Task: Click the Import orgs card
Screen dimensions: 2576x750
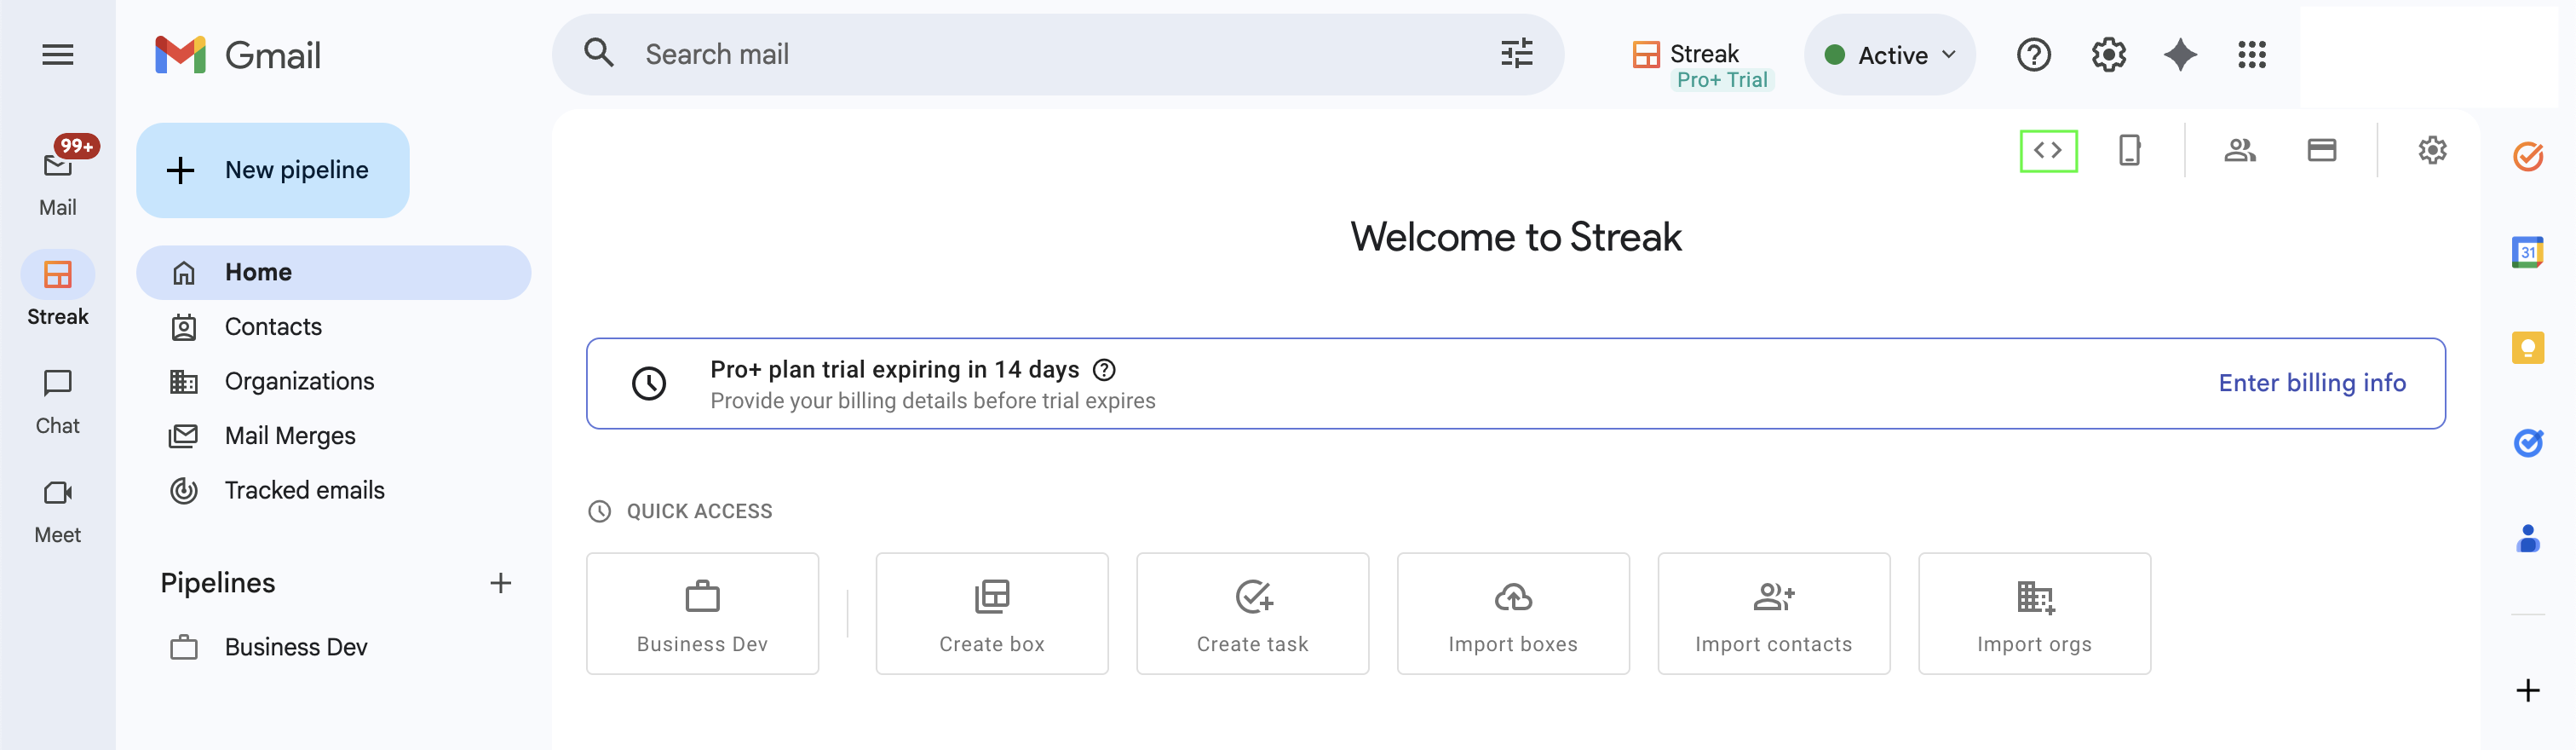Action: click(x=2034, y=614)
